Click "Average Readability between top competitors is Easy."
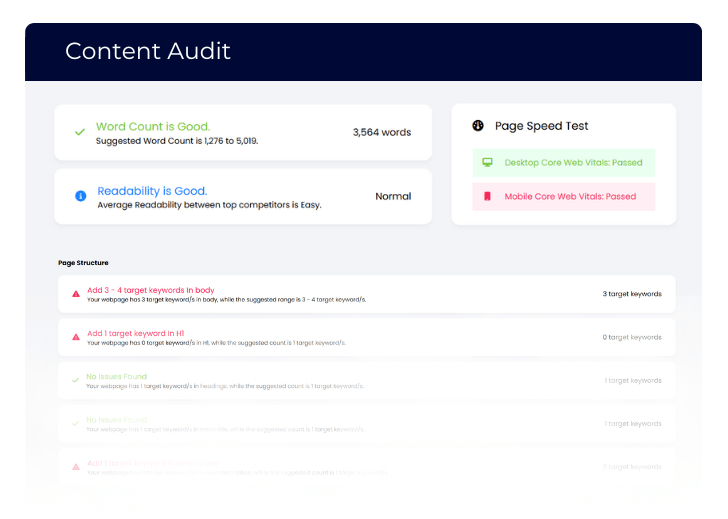Screen dimensions: 728x519 tap(209, 205)
